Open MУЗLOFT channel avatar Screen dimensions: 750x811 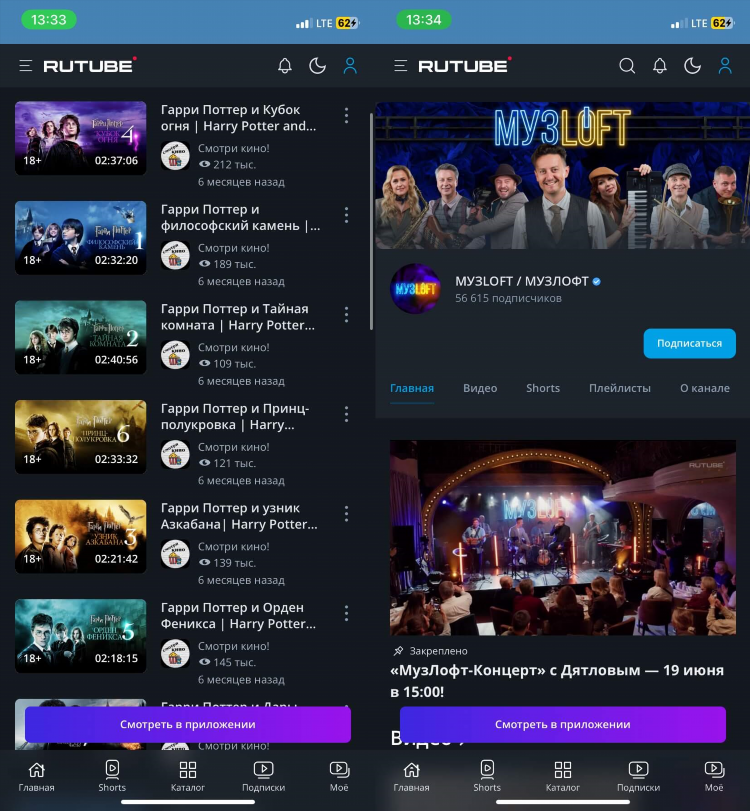coord(415,289)
